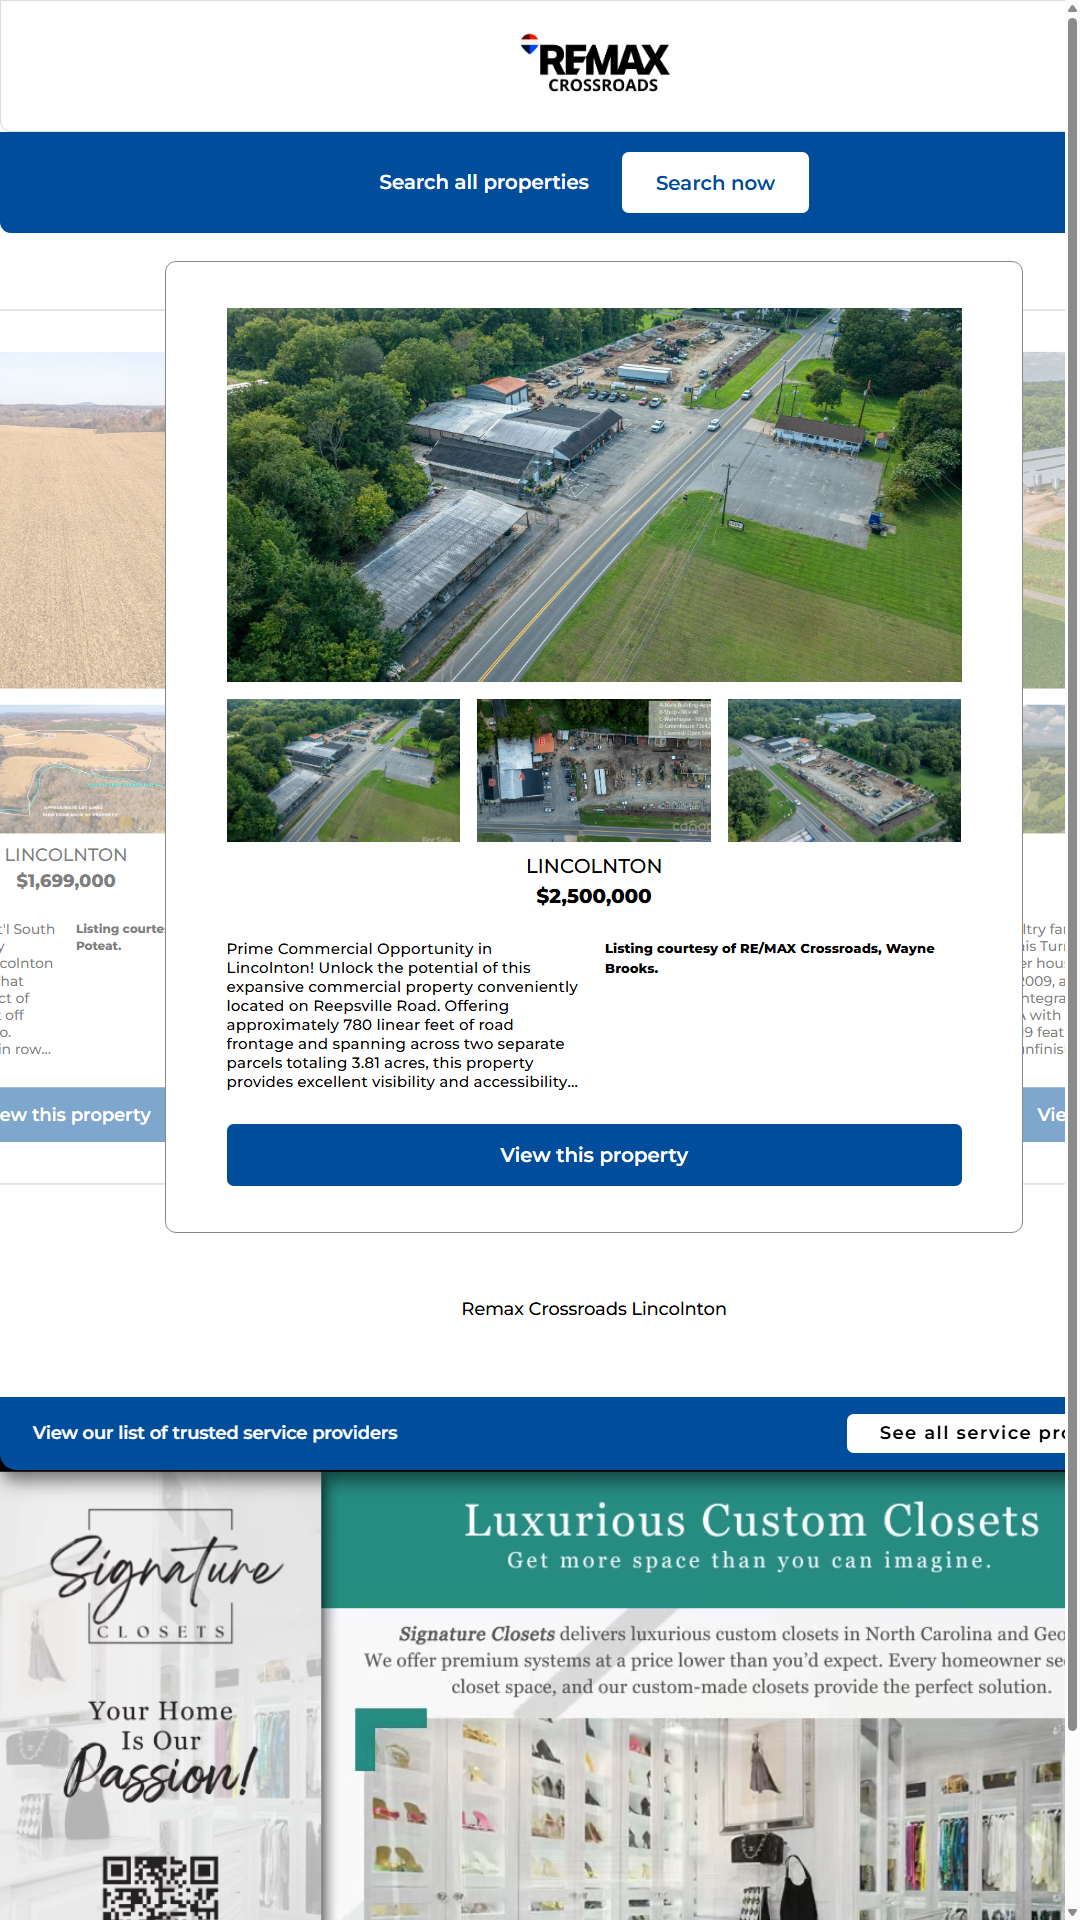Select the first small aerial thumbnail

click(343, 770)
